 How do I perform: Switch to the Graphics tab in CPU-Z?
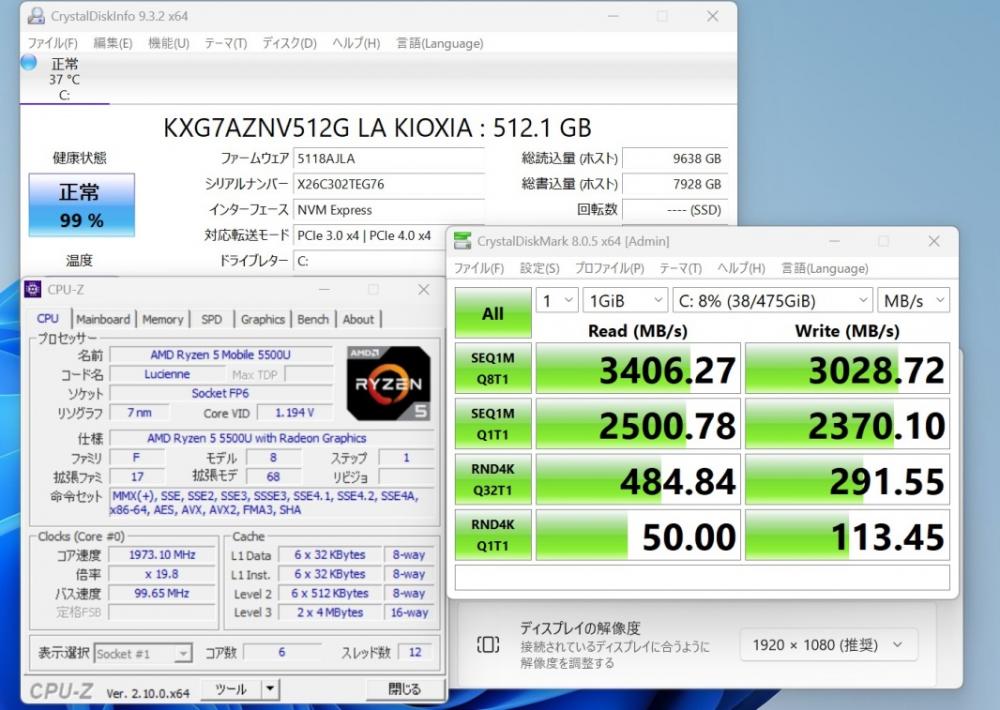263,319
